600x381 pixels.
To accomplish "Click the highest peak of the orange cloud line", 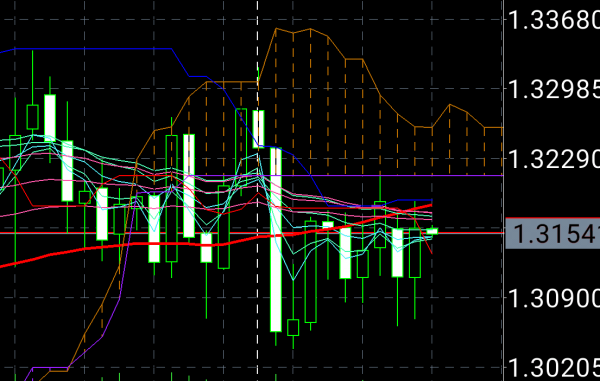I will tap(276, 28).
